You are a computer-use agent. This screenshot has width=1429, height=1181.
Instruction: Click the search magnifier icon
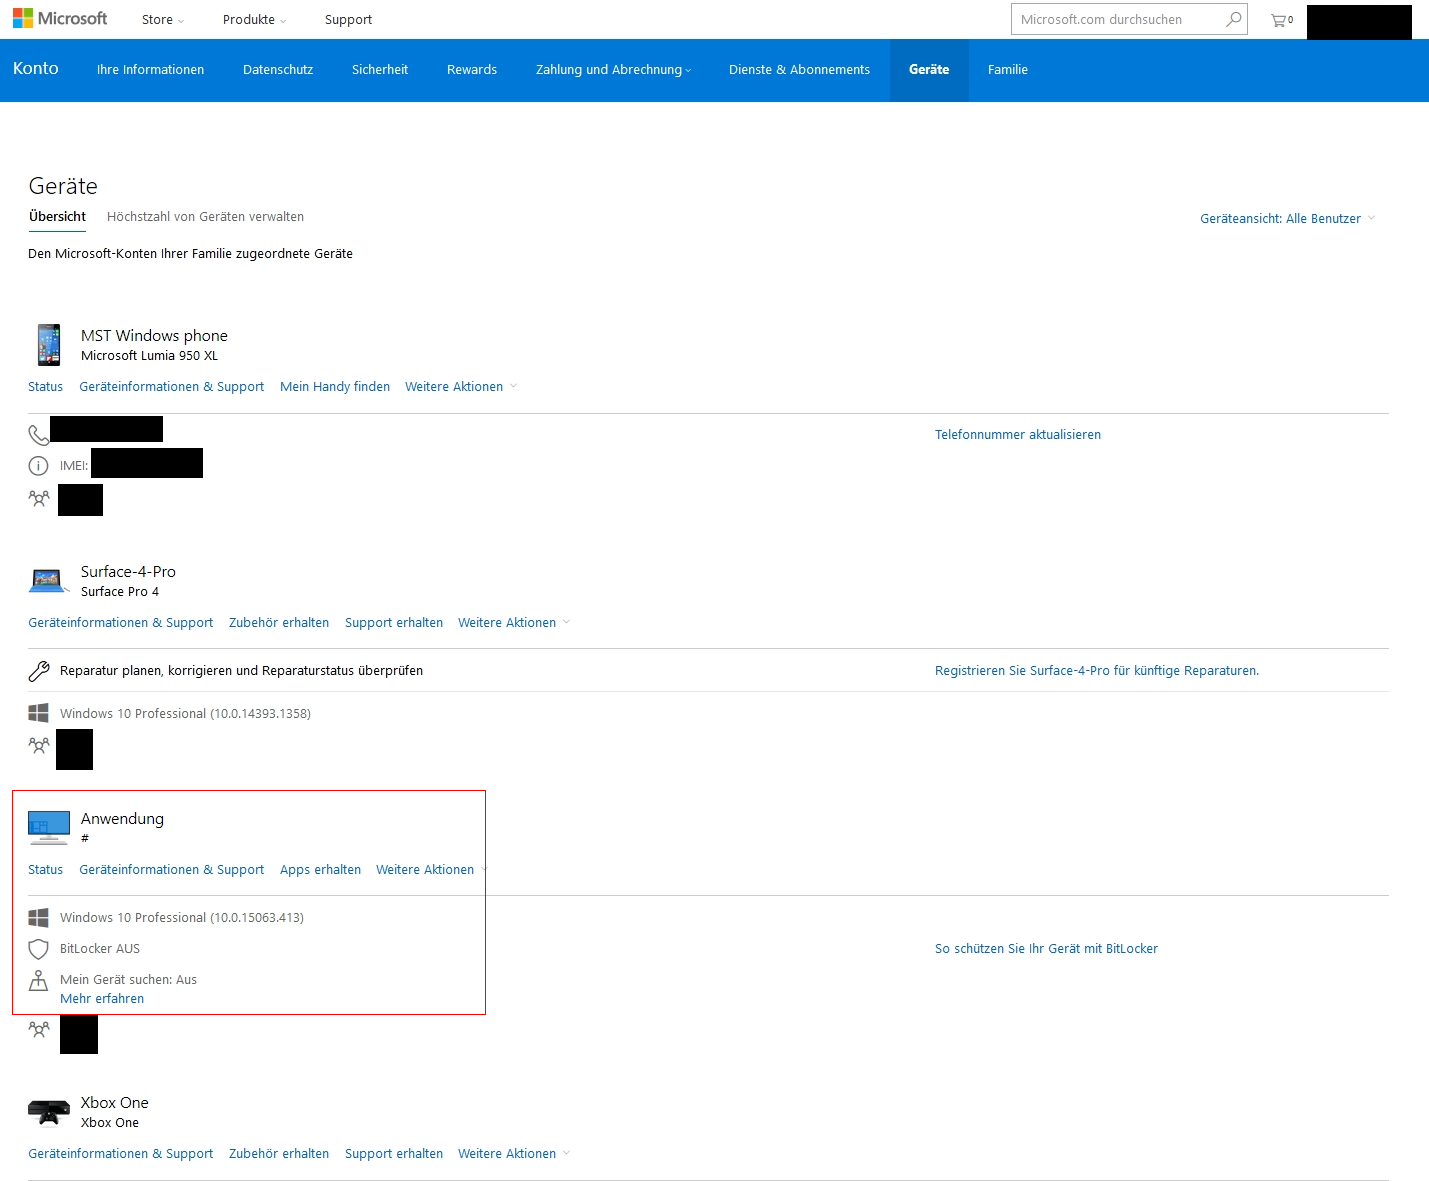tap(1234, 19)
